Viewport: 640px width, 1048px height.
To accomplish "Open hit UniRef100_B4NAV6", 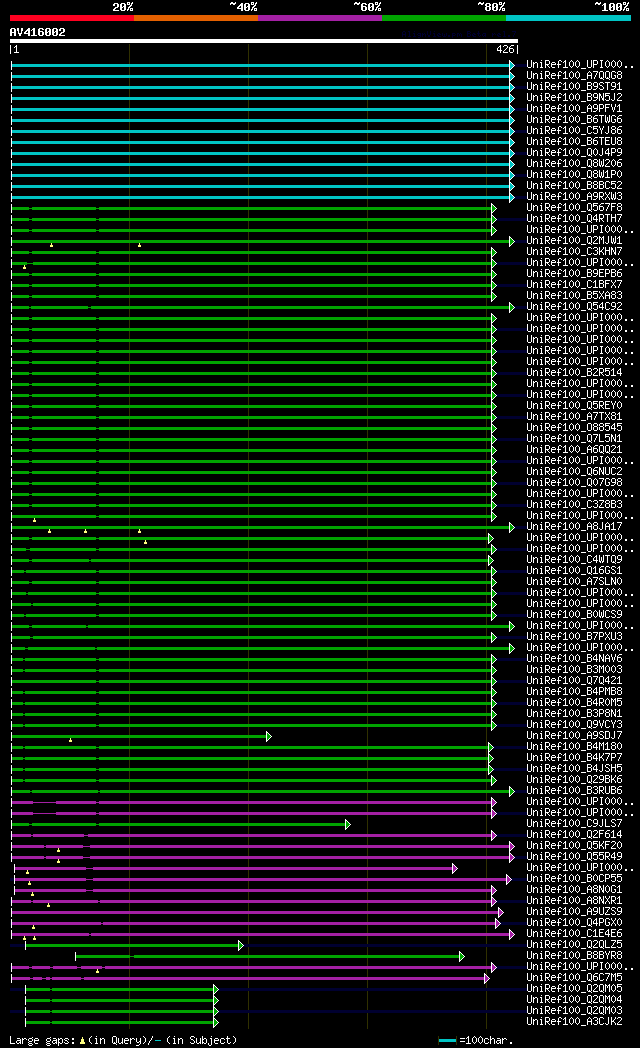I will click(574, 658).
